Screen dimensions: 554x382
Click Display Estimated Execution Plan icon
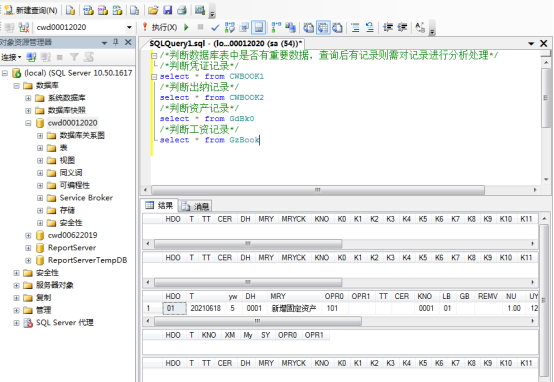[230, 27]
